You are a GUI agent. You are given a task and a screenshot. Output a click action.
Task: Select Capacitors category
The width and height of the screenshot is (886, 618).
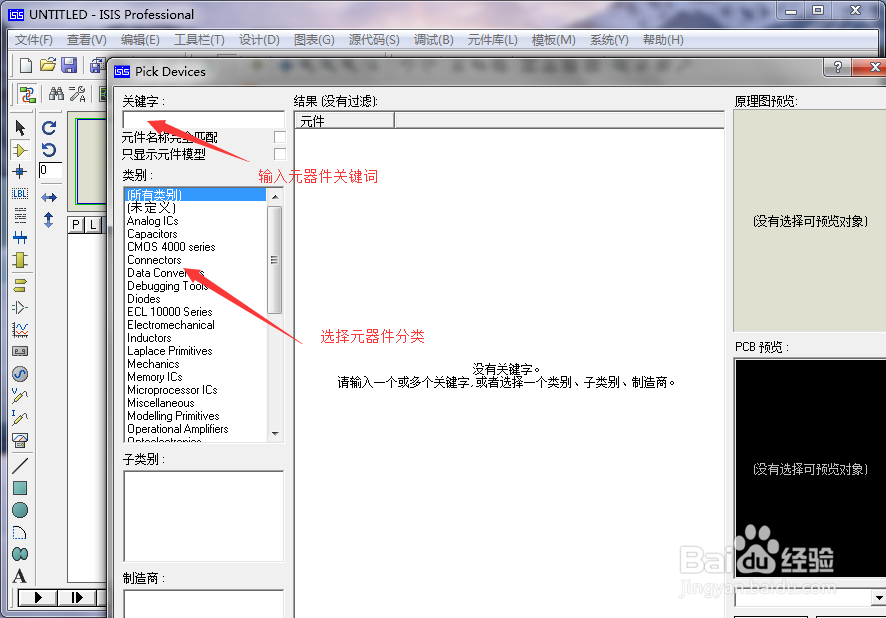tap(152, 234)
